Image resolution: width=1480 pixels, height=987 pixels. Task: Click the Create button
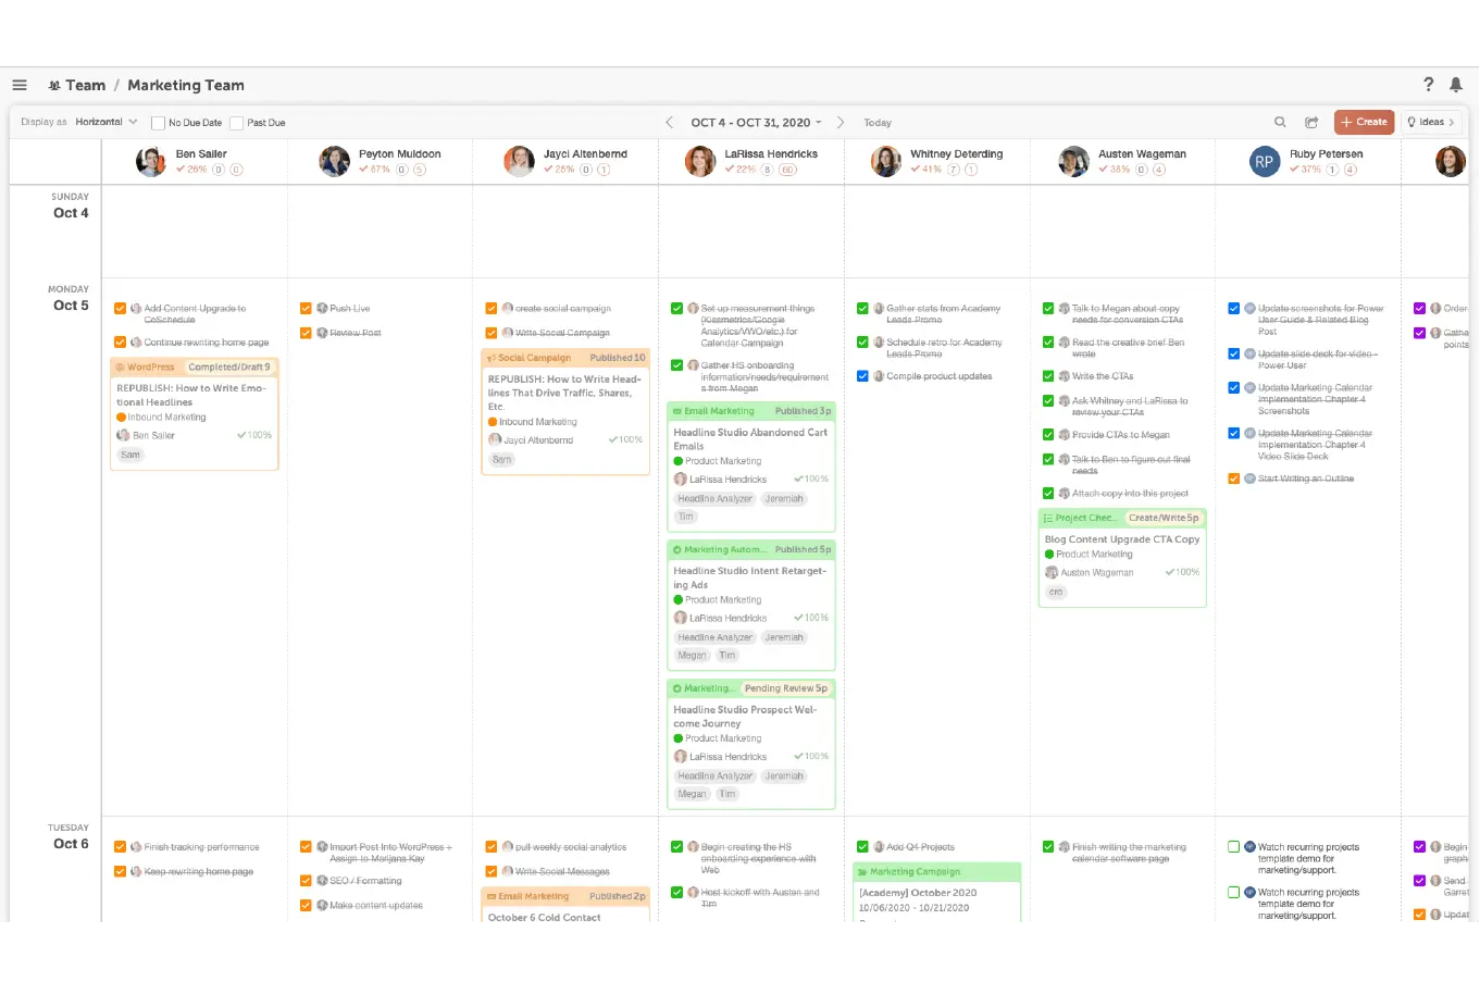coord(1363,121)
